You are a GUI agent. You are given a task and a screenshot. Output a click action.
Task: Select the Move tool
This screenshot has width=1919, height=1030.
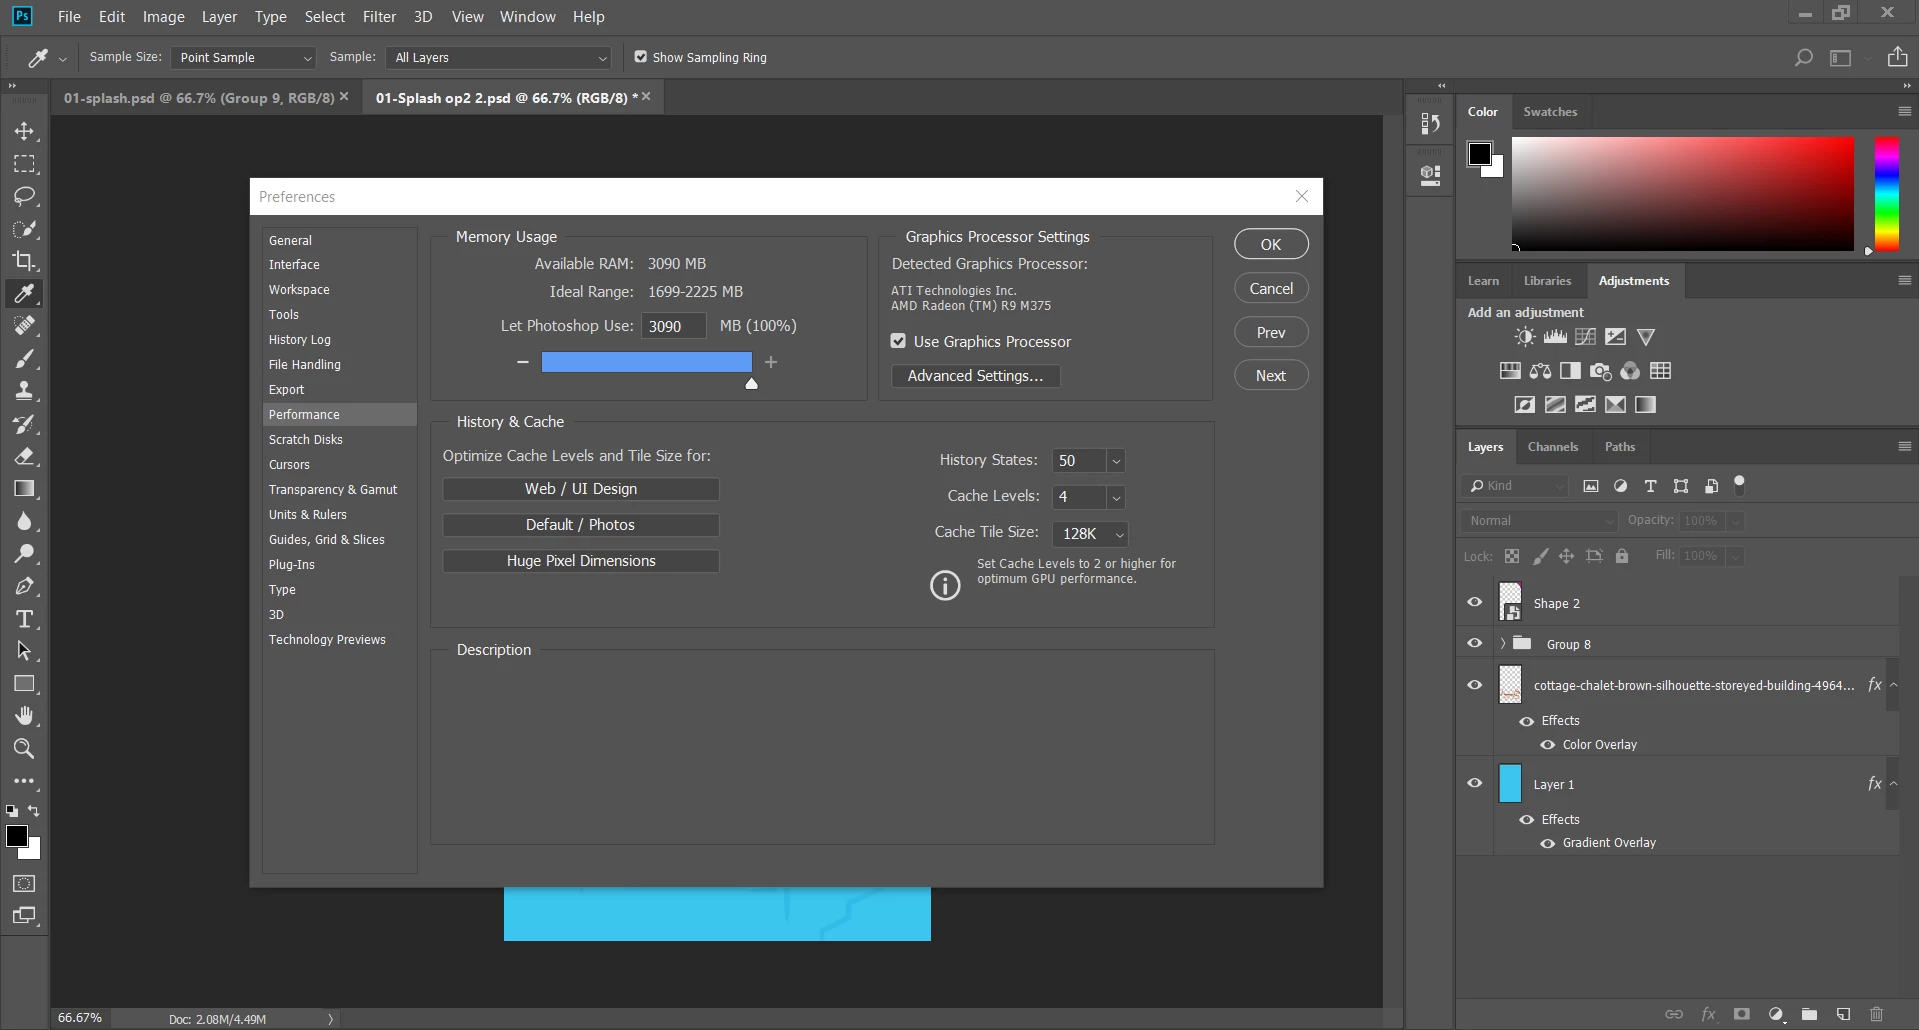[24, 131]
